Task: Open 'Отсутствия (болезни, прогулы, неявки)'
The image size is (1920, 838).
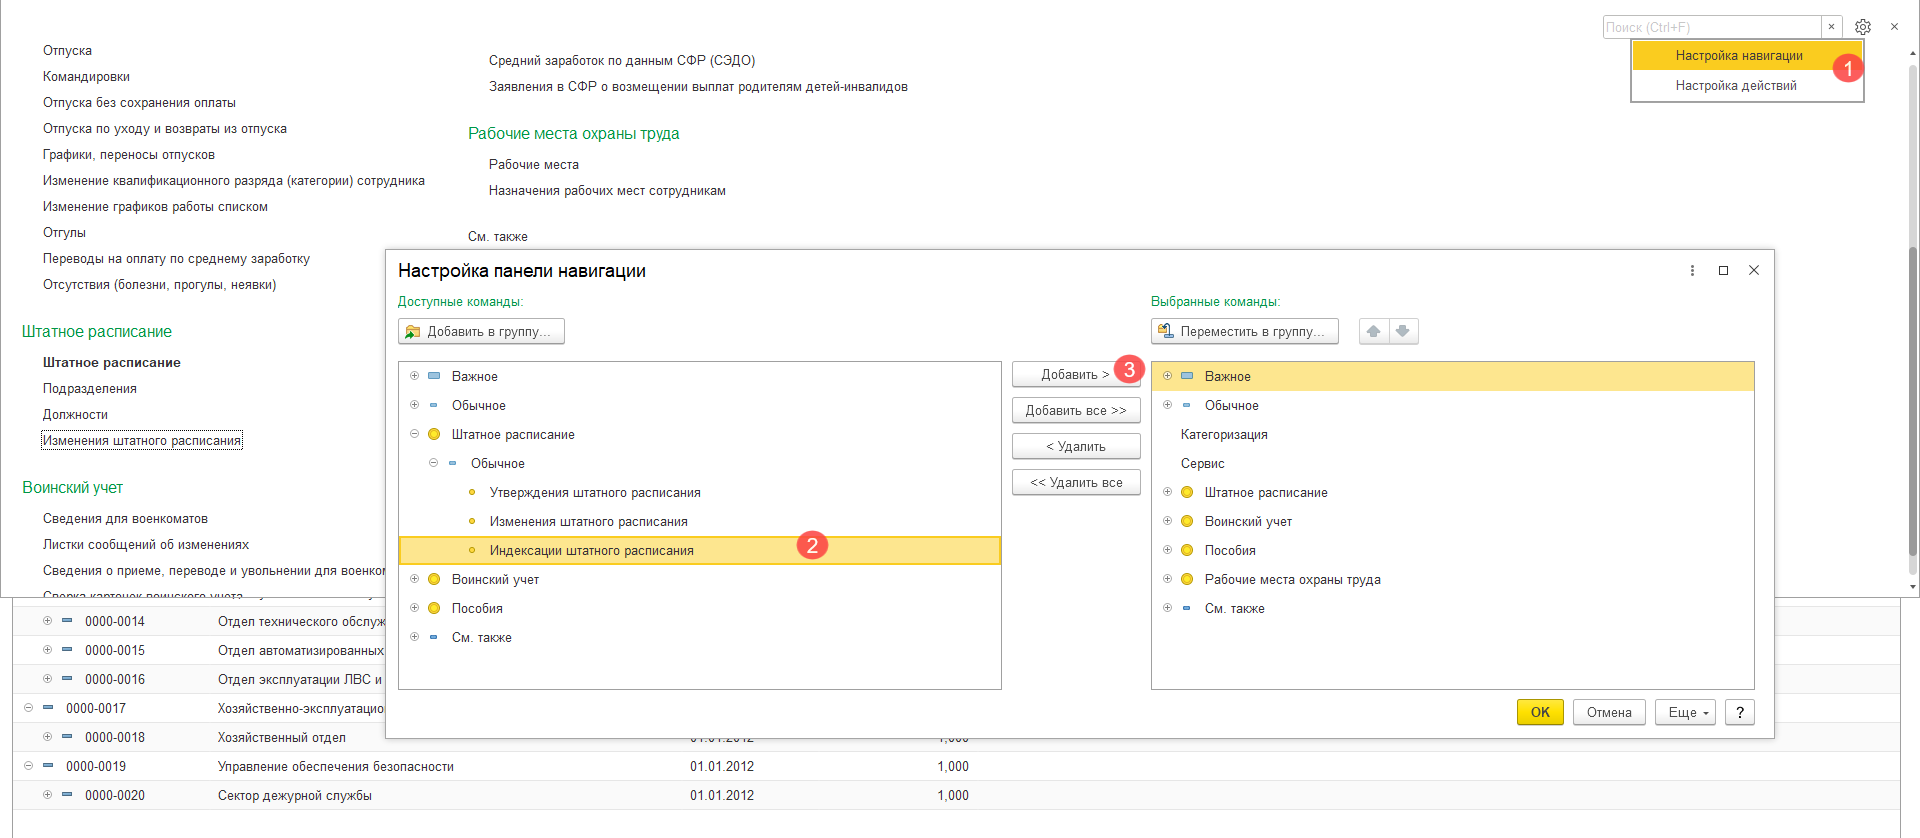Action: (x=159, y=285)
